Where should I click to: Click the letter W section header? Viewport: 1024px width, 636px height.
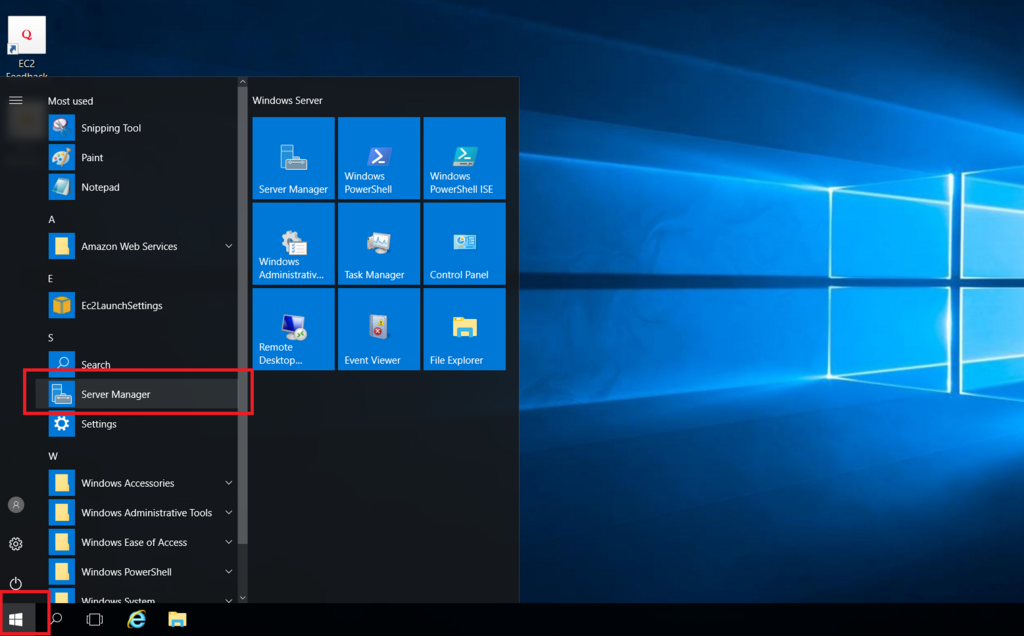click(53, 456)
